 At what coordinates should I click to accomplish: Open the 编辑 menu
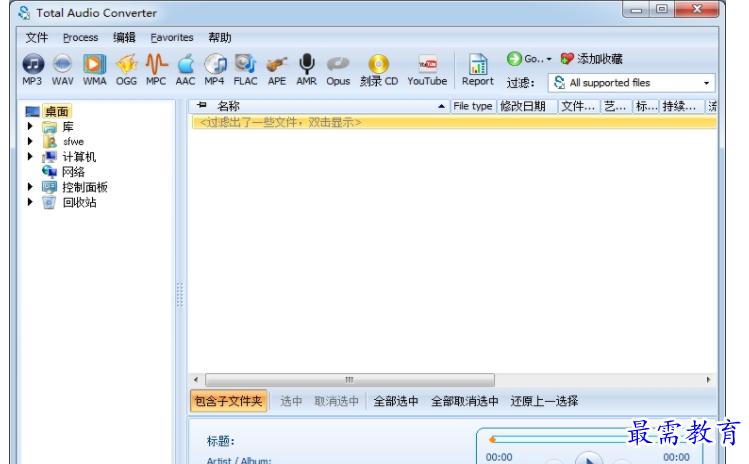pos(124,37)
